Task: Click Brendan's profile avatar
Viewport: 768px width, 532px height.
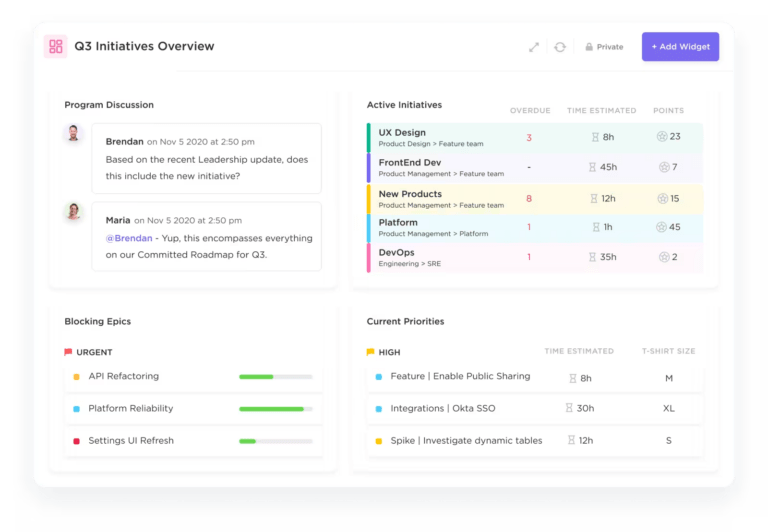Action: pos(73,134)
